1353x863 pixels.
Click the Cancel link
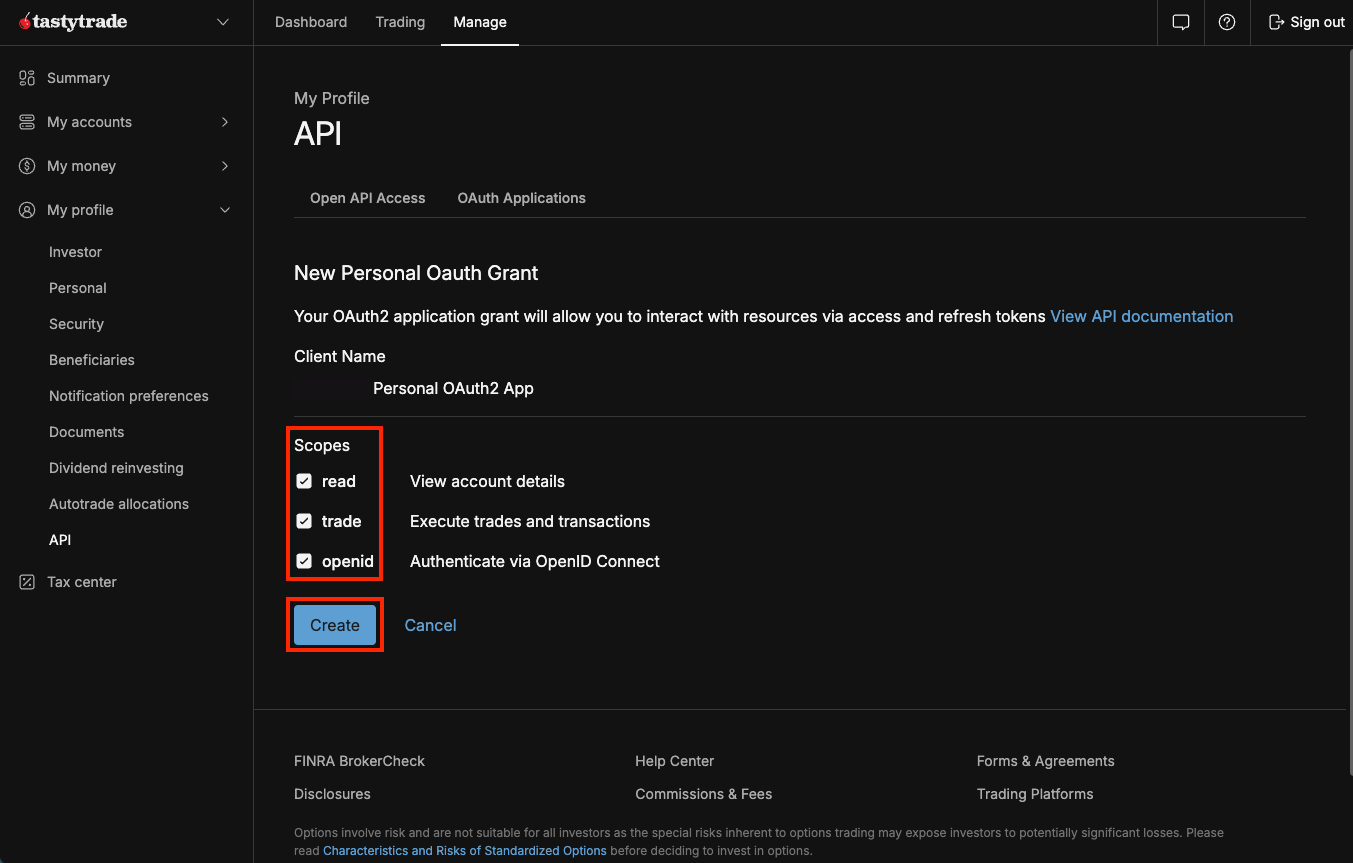(x=430, y=625)
